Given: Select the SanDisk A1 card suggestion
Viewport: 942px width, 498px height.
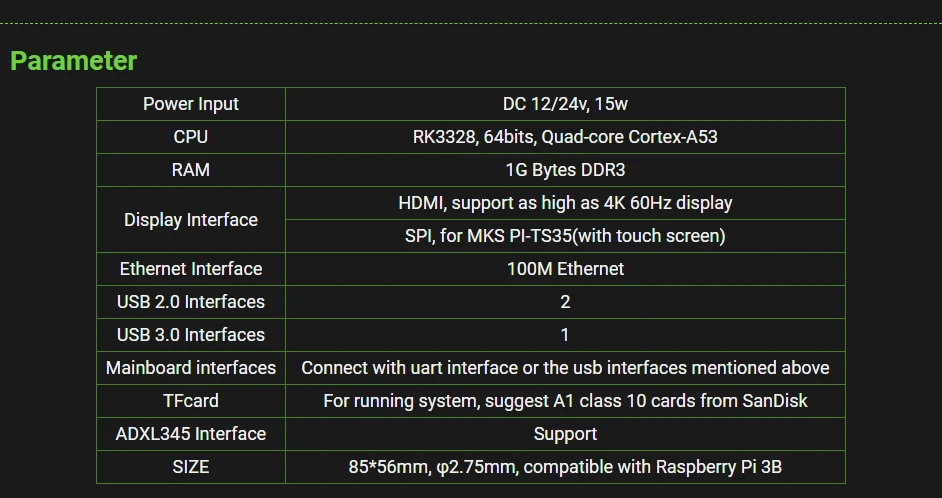Looking at the screenshot, I should [565, 401].
